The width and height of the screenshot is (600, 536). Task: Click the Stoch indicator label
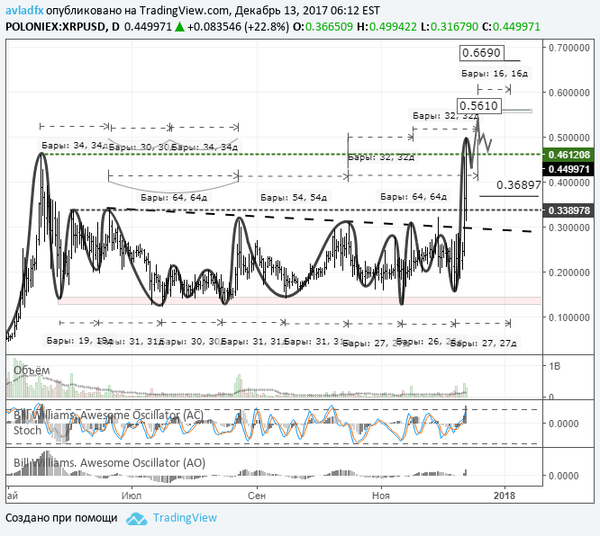point(27,430)
